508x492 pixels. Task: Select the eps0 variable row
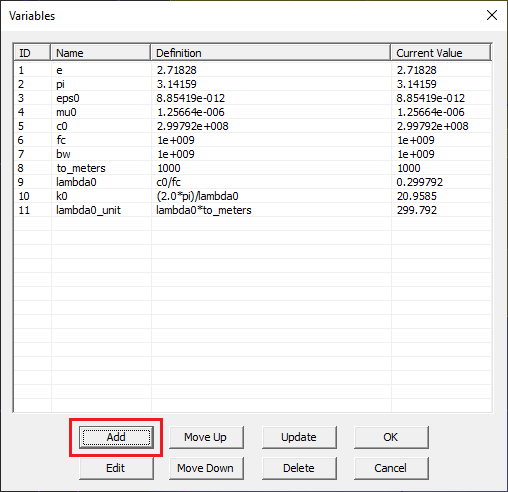[x=253, y=98]
